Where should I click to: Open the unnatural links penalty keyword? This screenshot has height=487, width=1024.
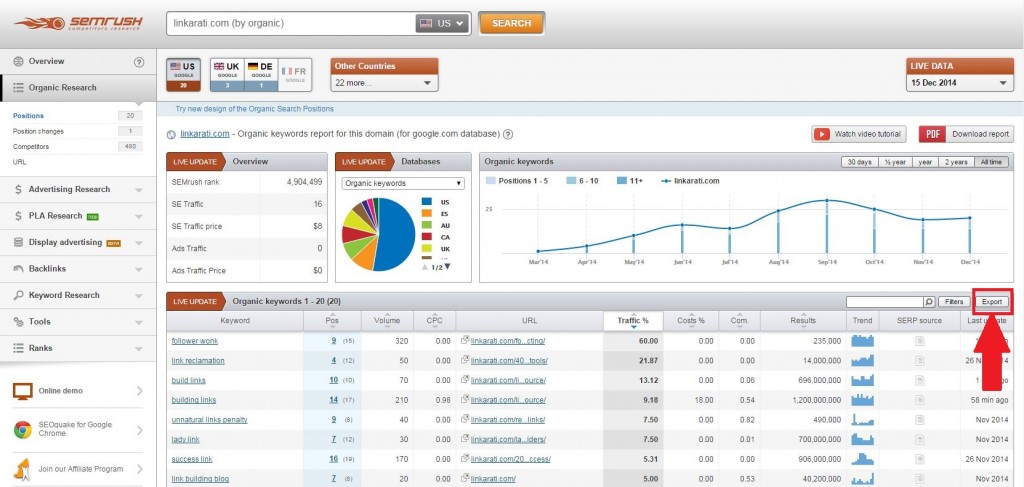210,419
